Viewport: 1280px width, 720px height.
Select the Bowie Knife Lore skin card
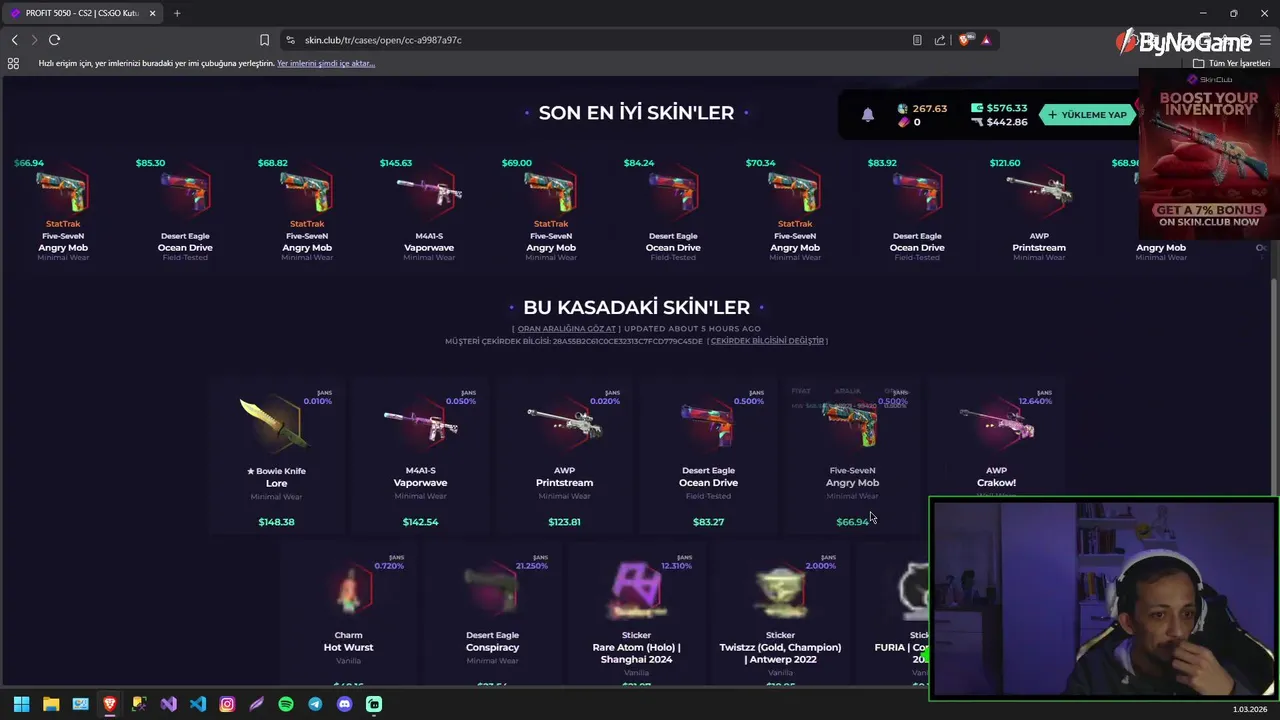(x=276, y=458)
